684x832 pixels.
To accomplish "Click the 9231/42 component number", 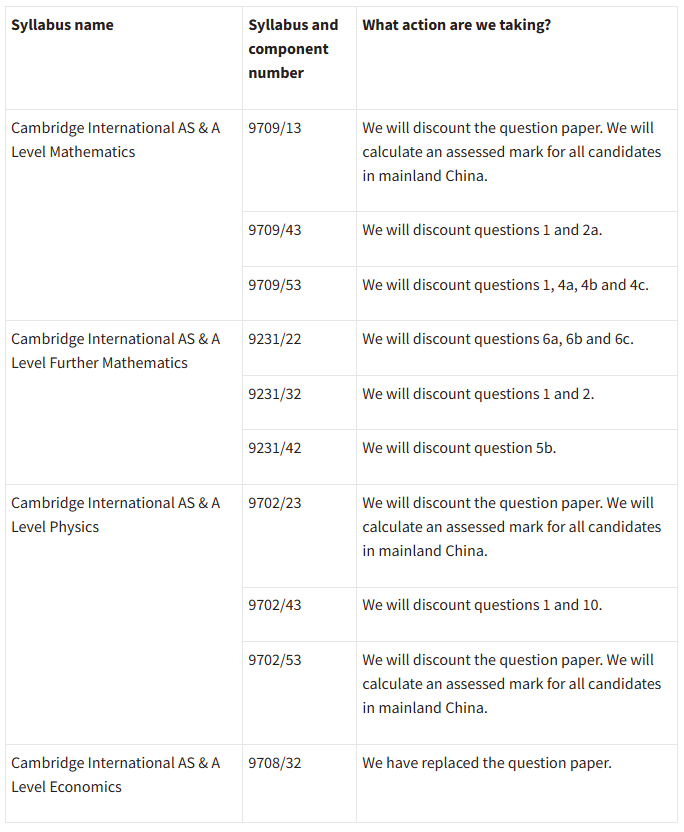I will (274, 448).
